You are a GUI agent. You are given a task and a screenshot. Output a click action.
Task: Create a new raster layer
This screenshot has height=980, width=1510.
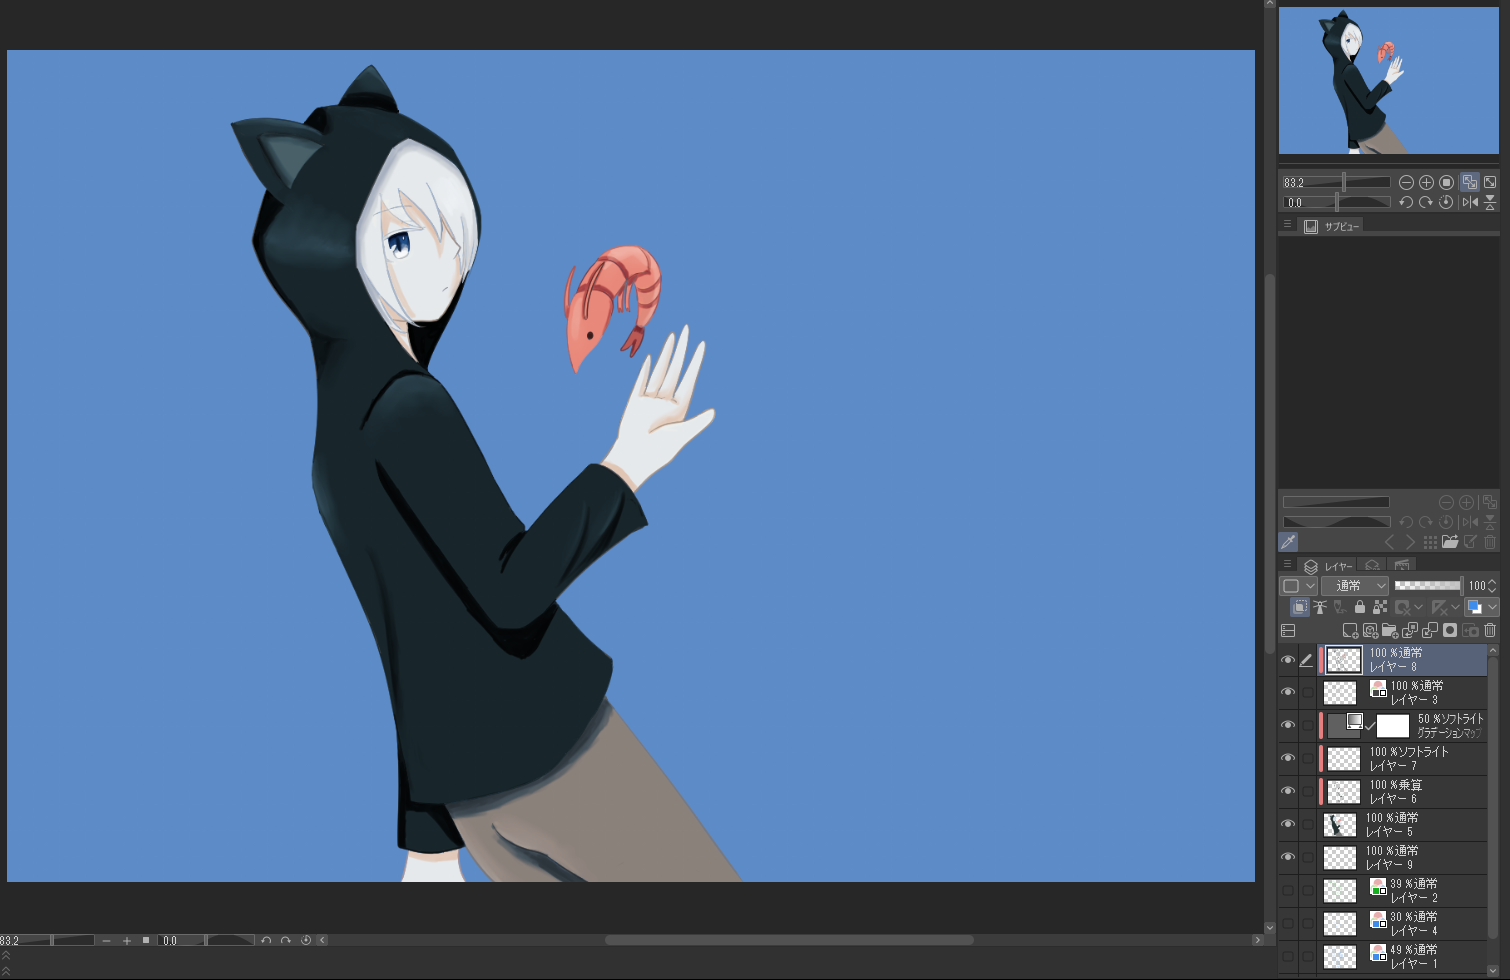point(1350,630)
